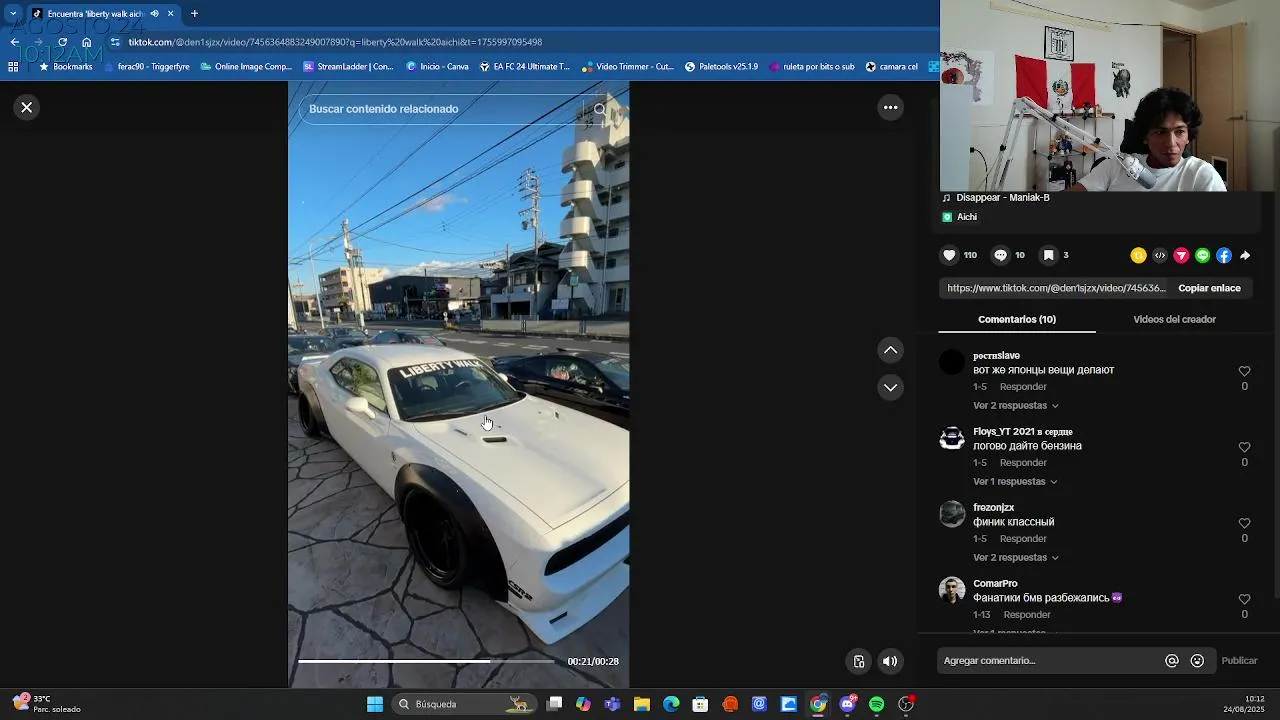1280x720 pixels.
Task: Open the Video Trimmer bookmark
Action: tap(627, 67)
